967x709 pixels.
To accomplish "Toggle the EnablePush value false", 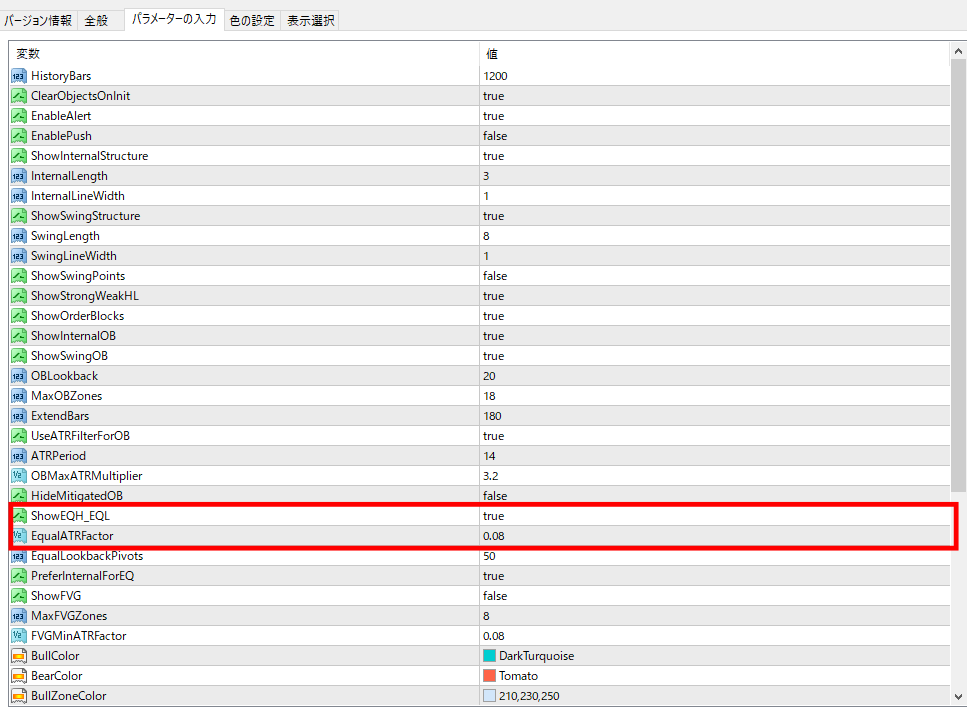I will (x=494, y=136).
